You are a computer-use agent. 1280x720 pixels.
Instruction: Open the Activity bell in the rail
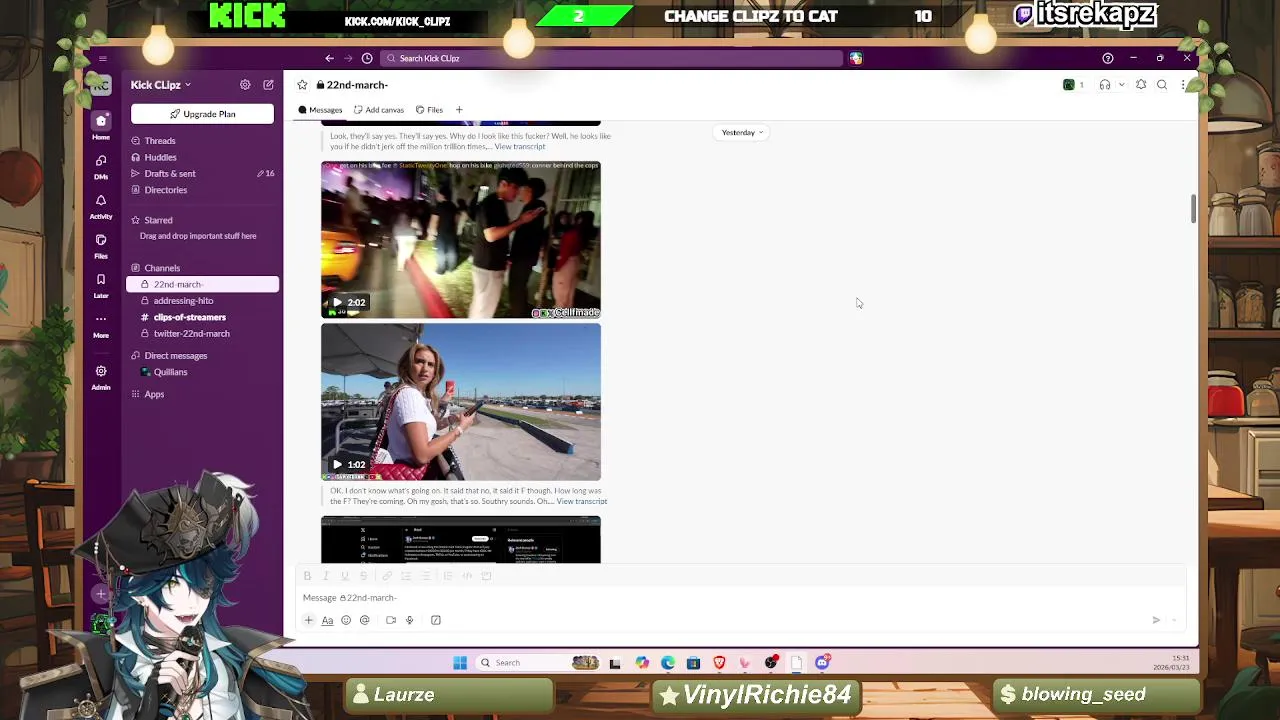click(101, 206)
